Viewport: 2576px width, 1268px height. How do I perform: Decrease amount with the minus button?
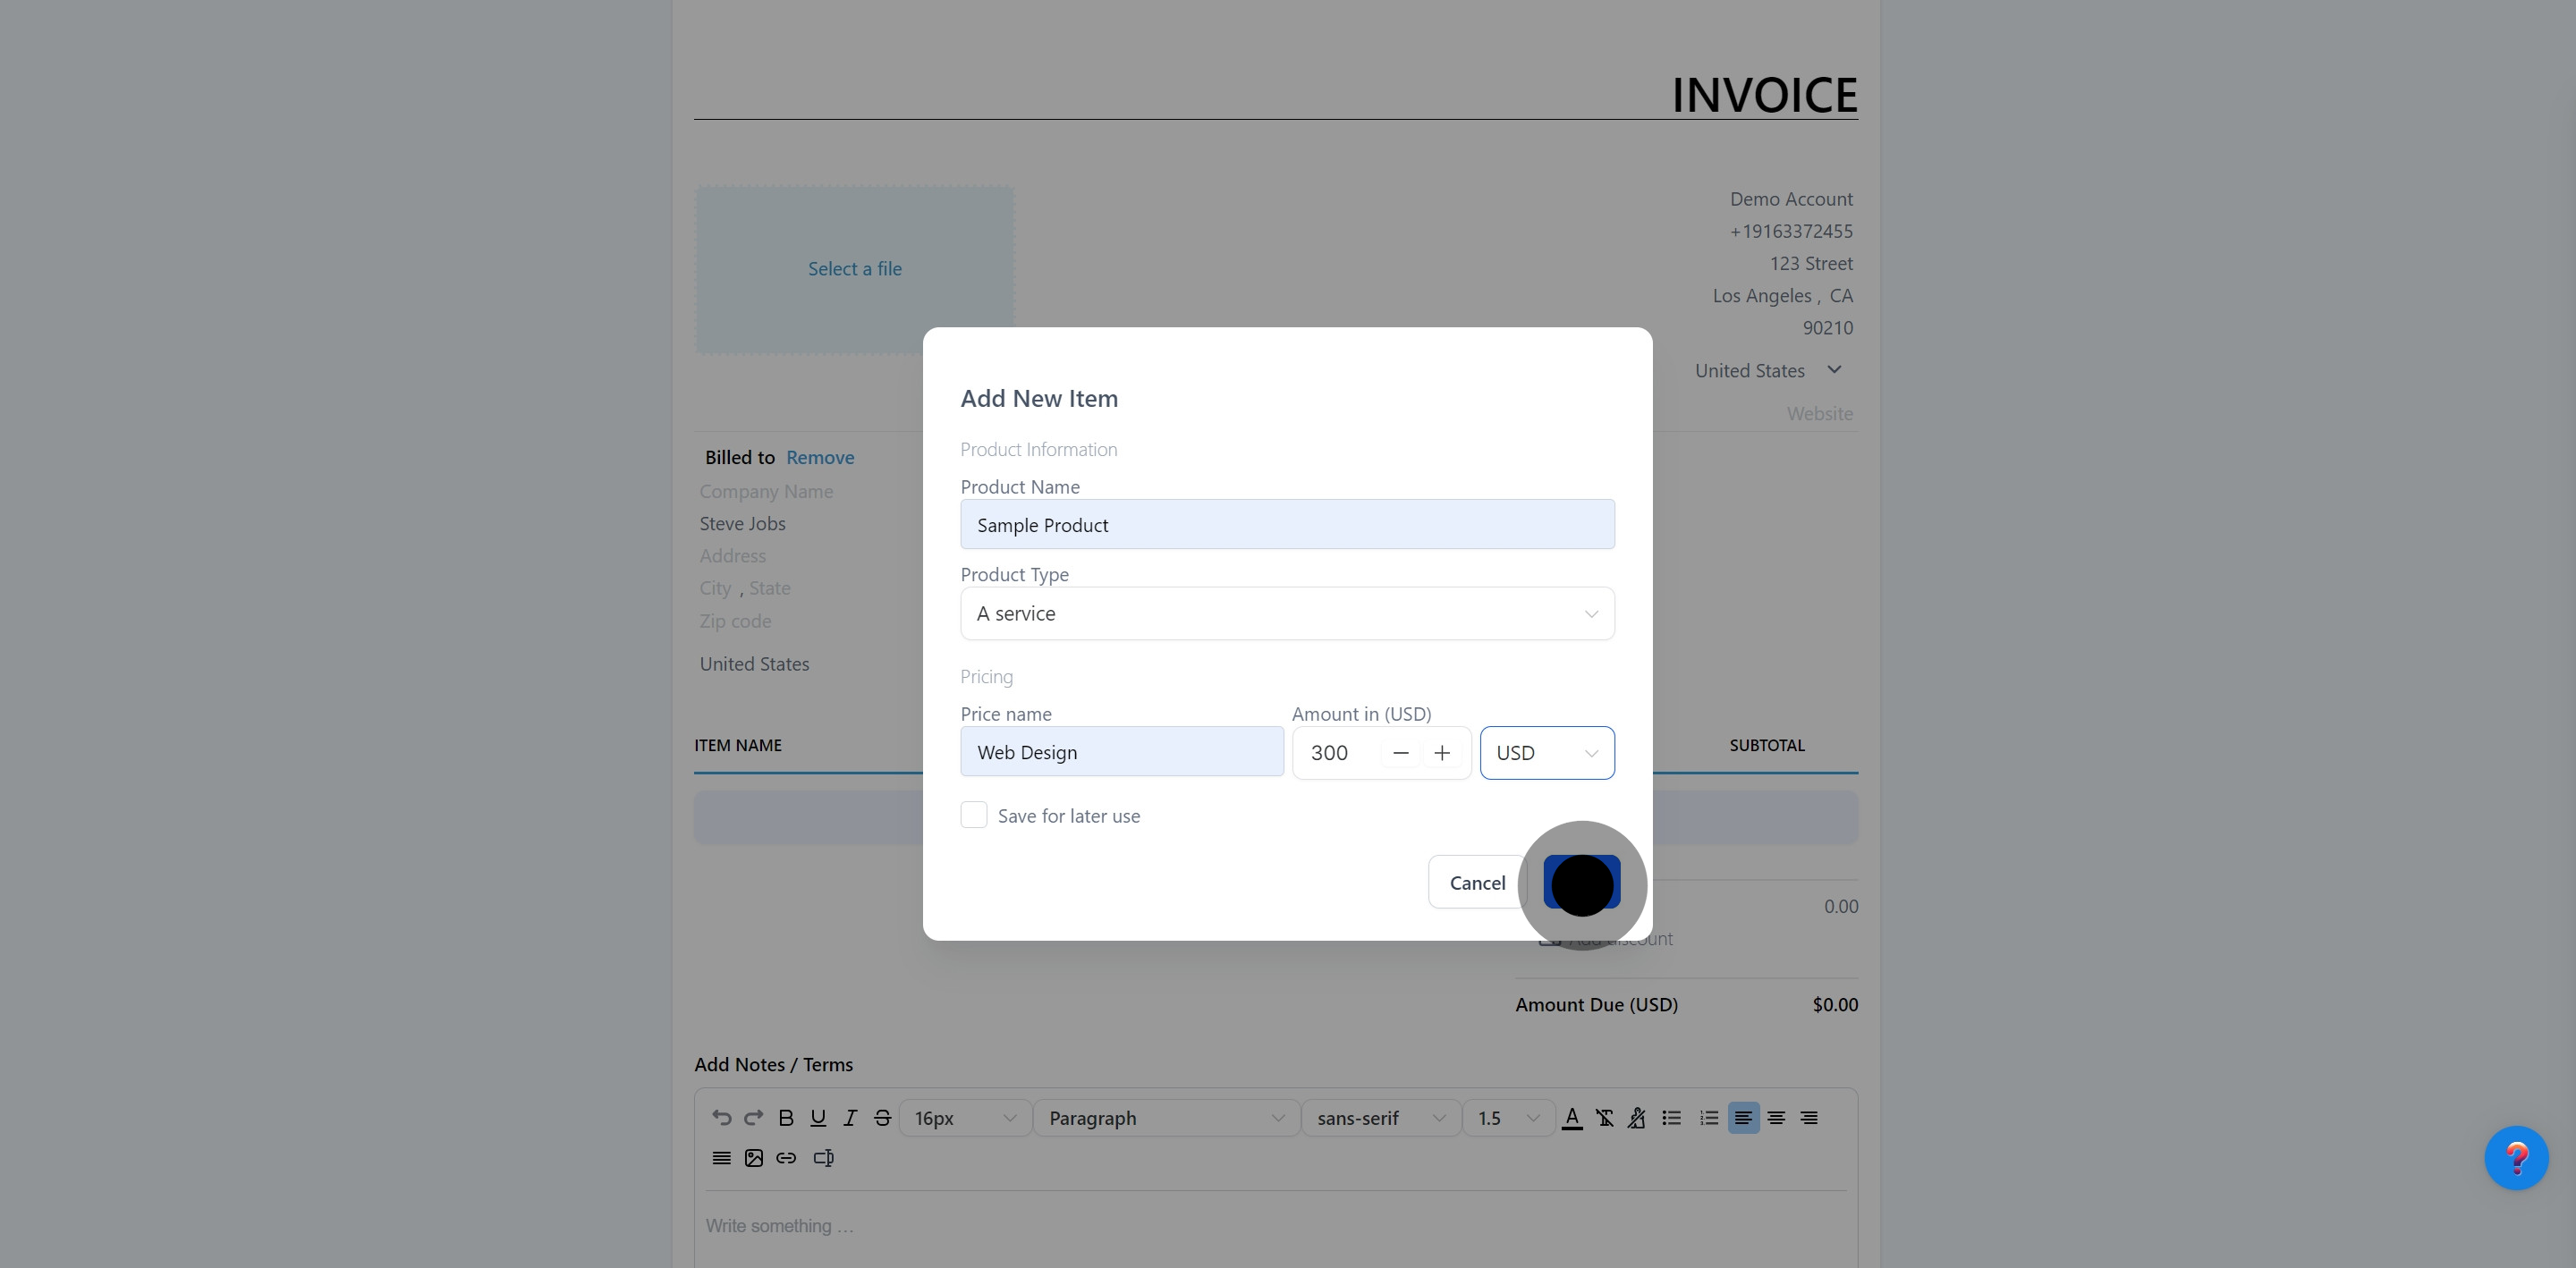pyautogui.click(x=1400, y=753)
